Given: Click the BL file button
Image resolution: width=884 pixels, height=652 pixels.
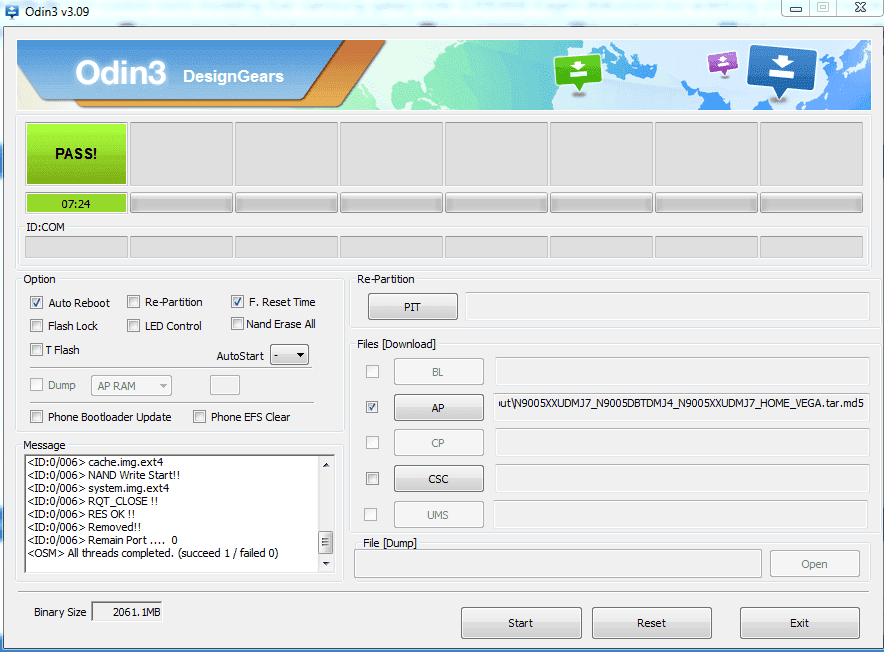Looking at the screenshot, I should click(439, 372).
